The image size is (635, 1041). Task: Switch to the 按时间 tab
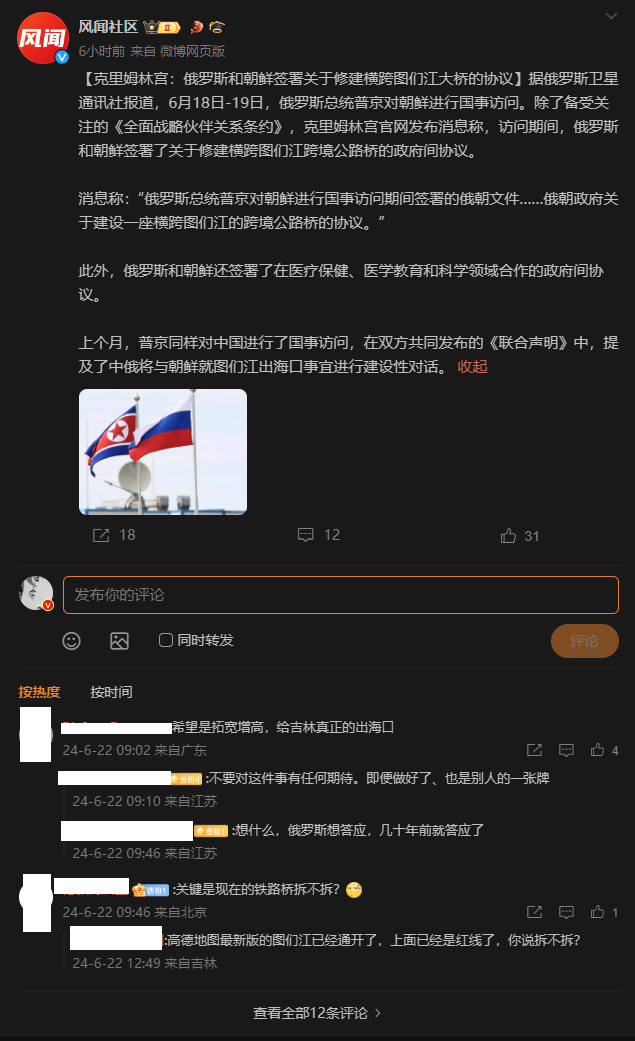(x=112, y=692)
